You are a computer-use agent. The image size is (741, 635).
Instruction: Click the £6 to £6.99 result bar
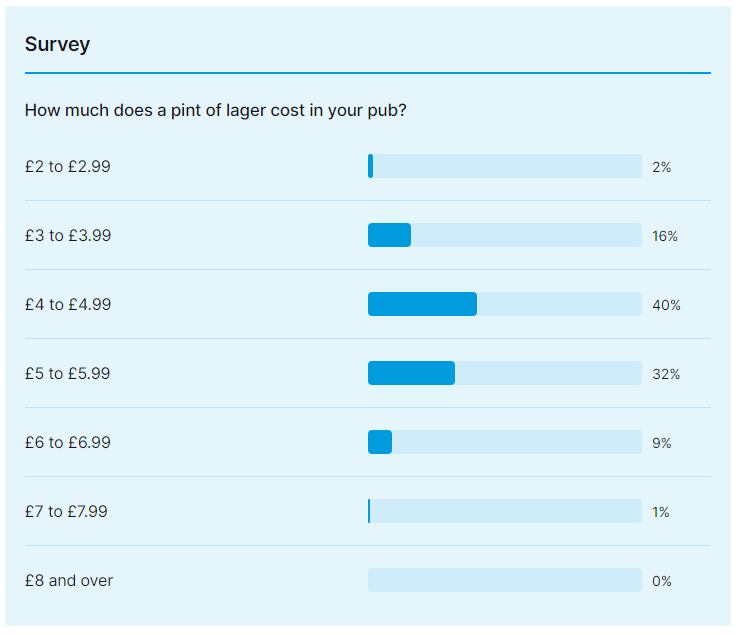point(504,443)
